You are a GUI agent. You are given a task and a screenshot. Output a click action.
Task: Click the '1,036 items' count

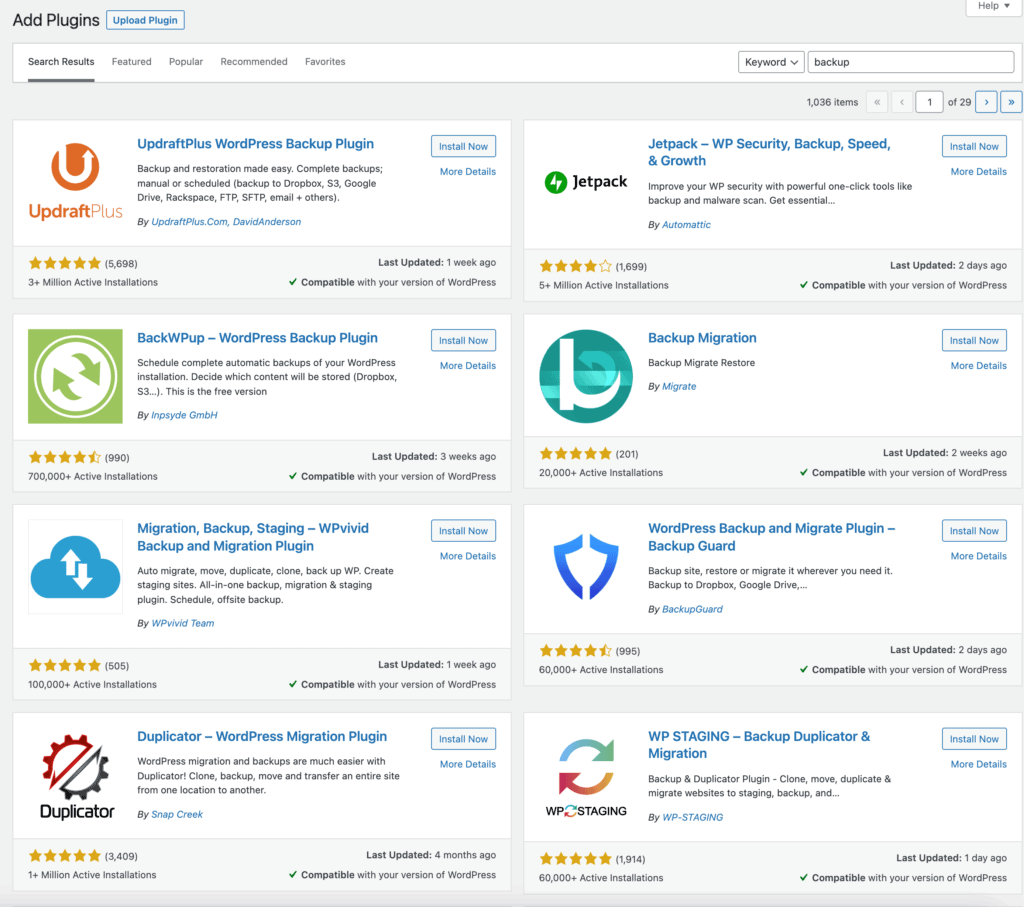pos(832,103)
